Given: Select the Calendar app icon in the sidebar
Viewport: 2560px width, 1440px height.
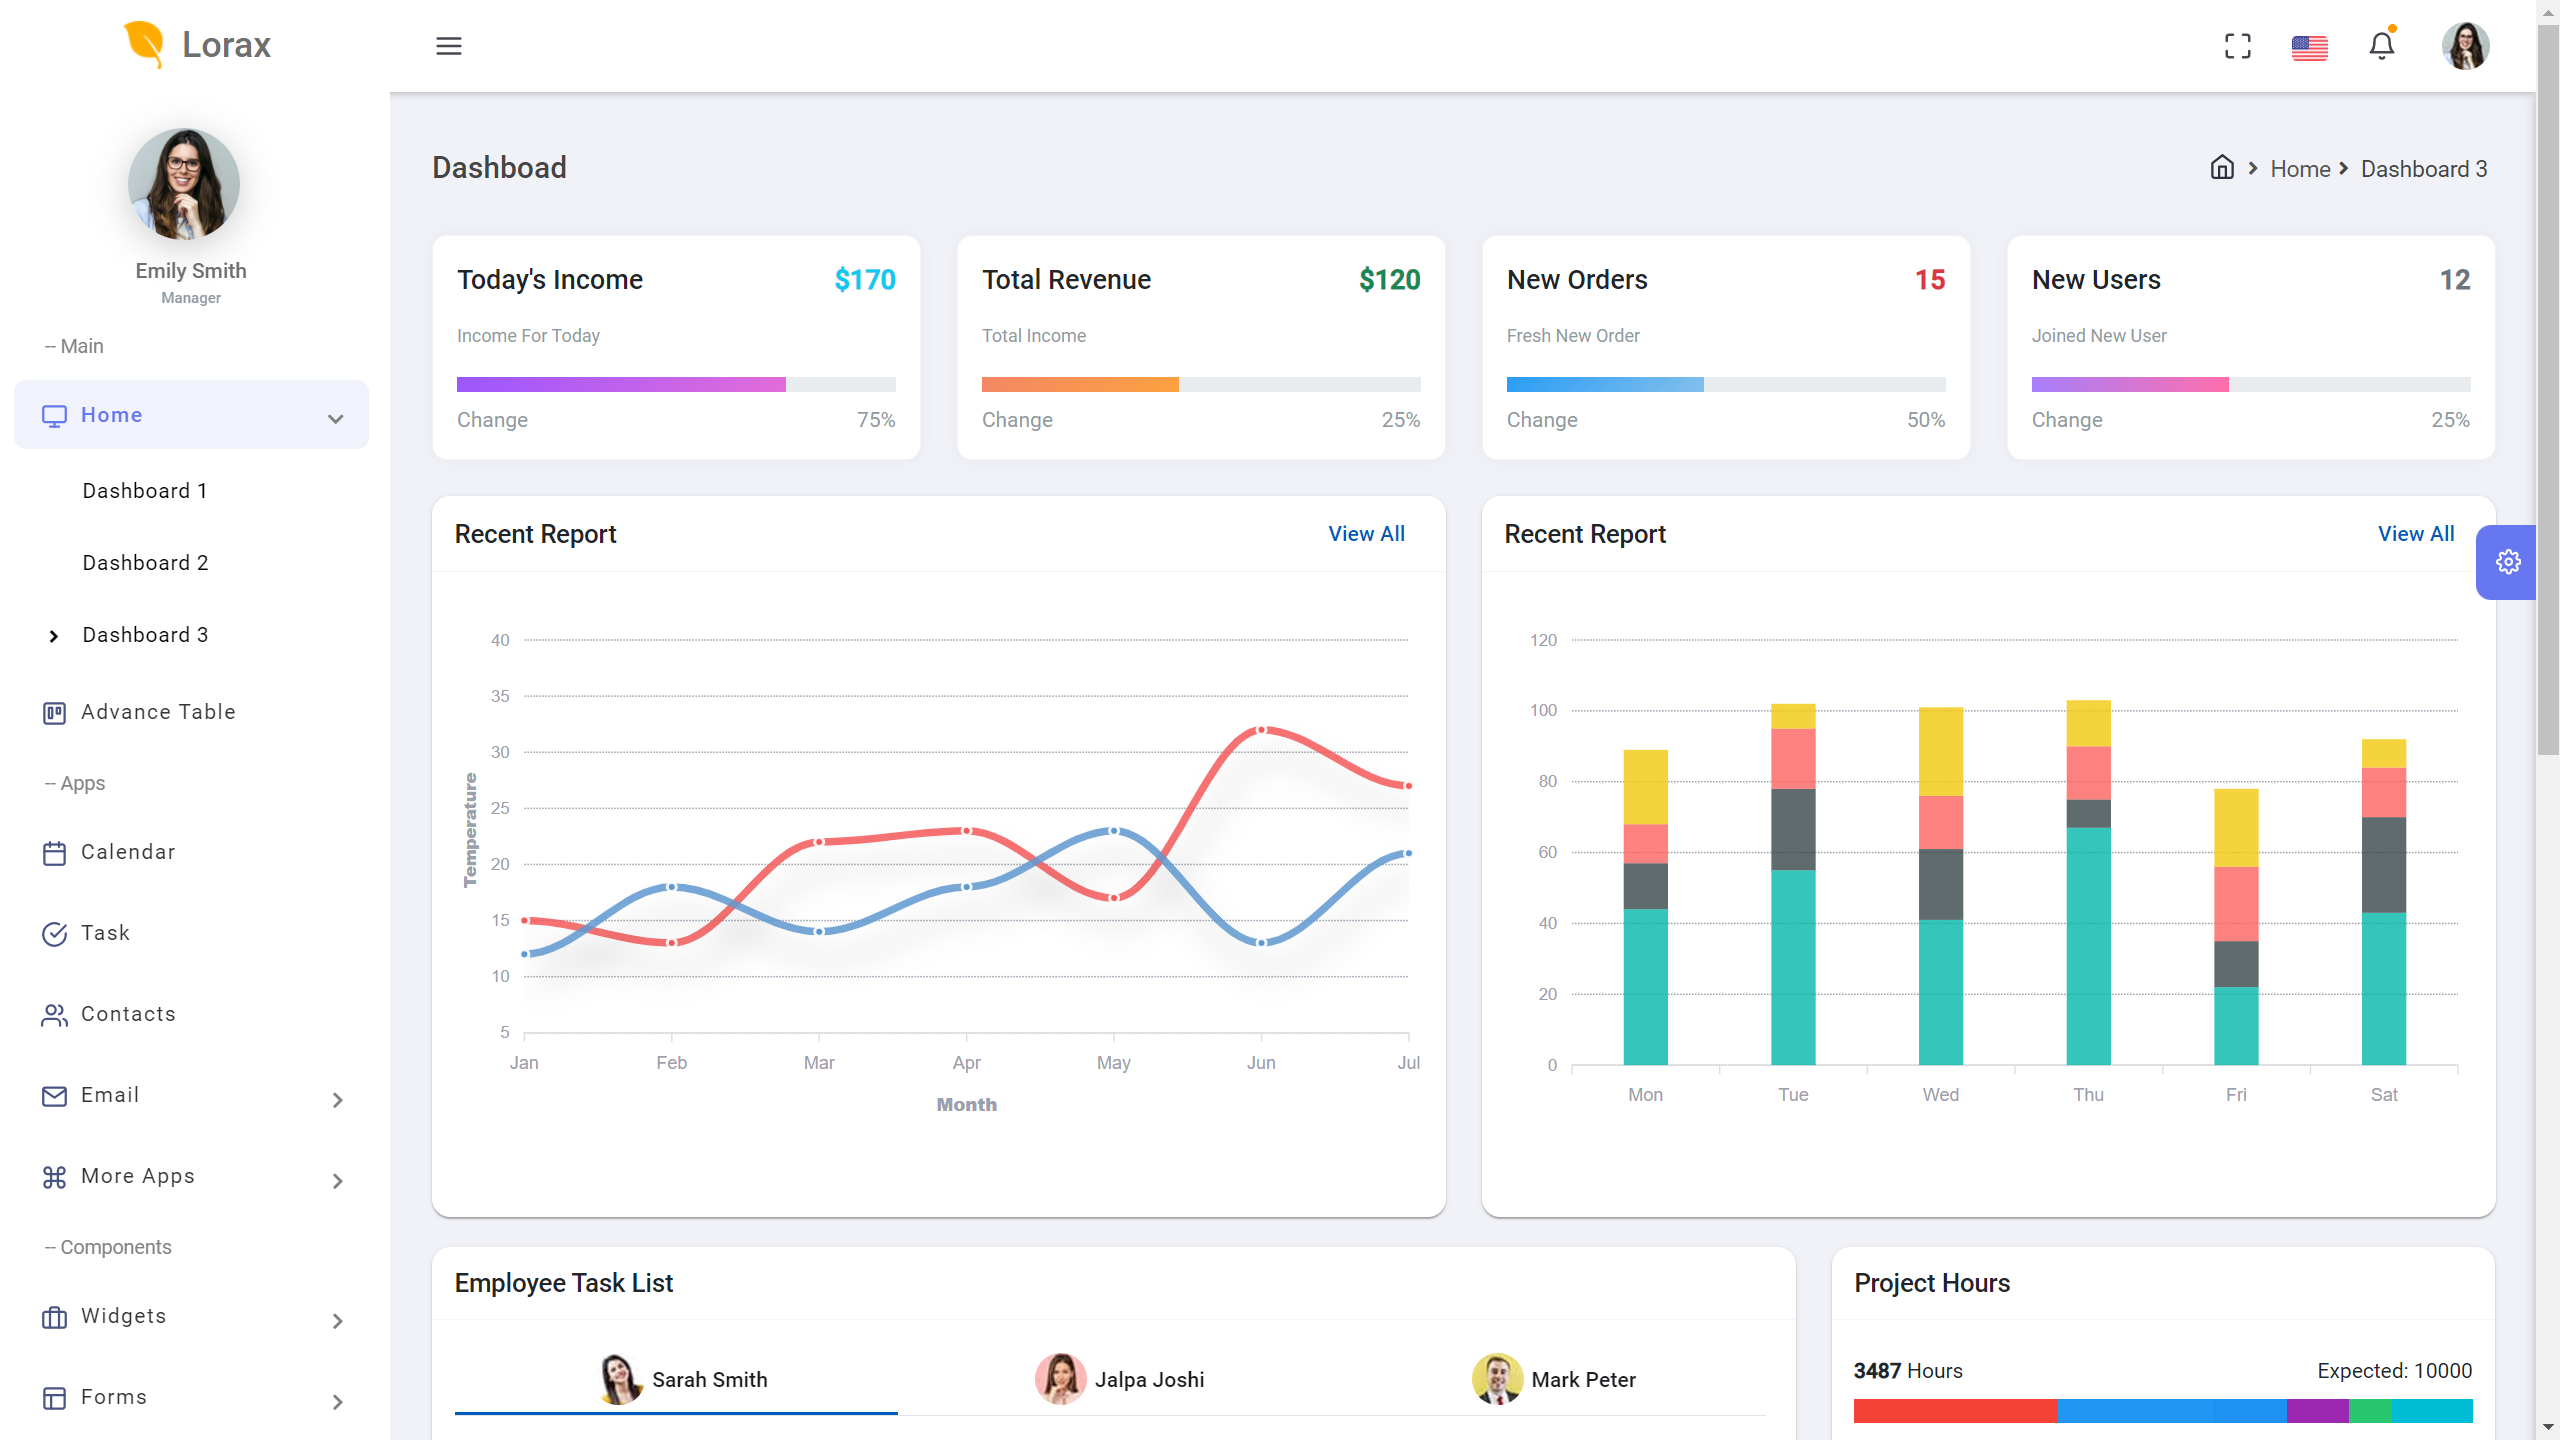Looking at the screenshot, I should tap(55, 852).
